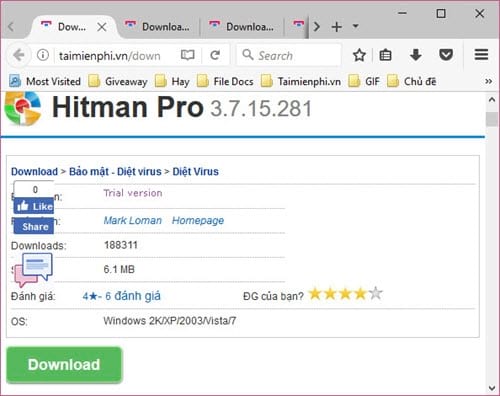Rate with the second star
The width and height of the screenshot is (500, 396).
330,294
